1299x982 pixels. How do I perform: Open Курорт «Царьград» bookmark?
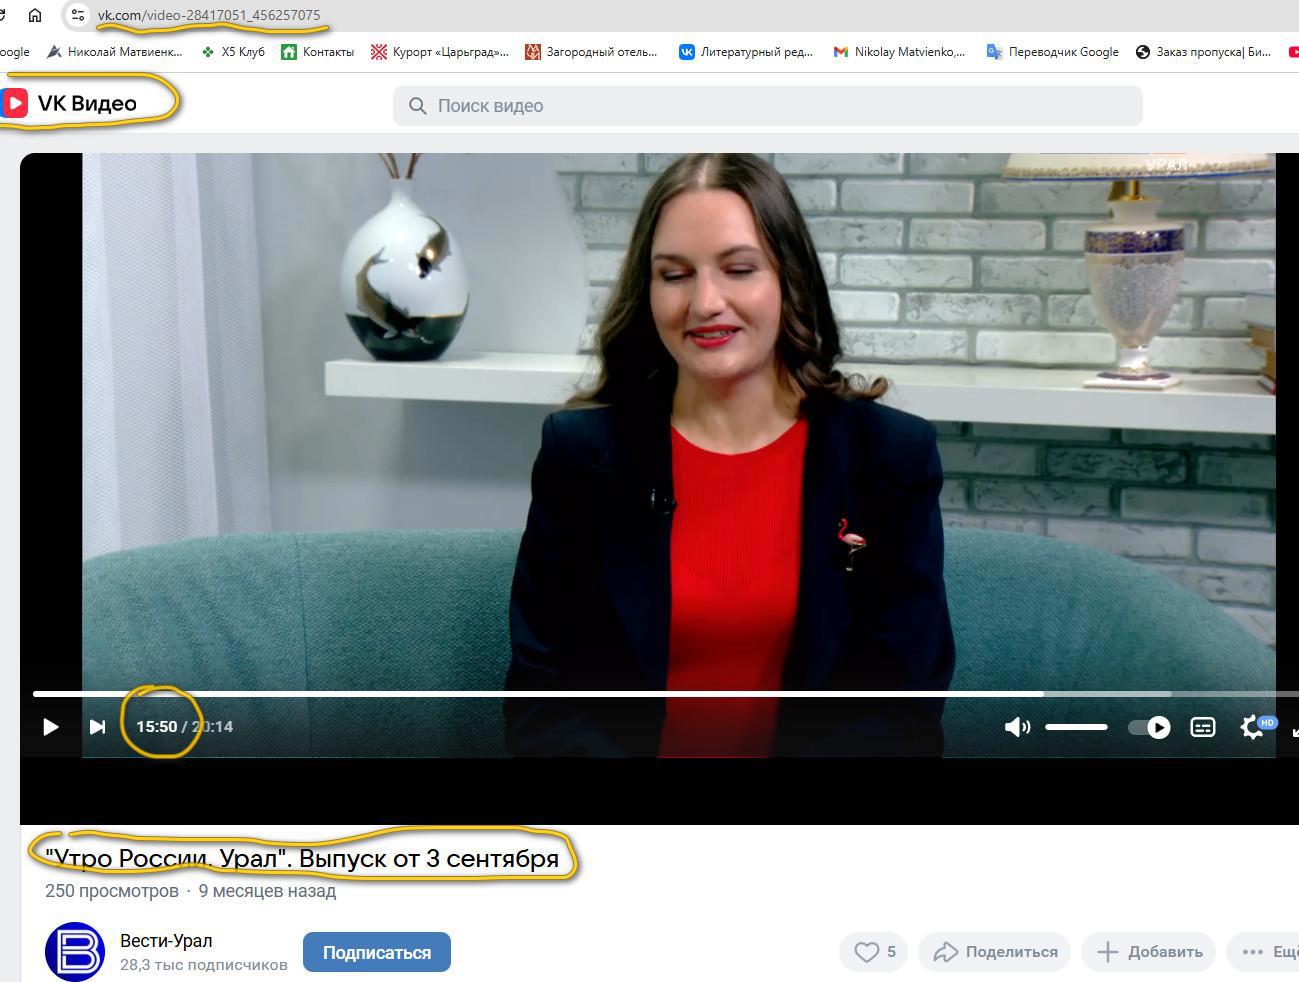tap(439, 52)
